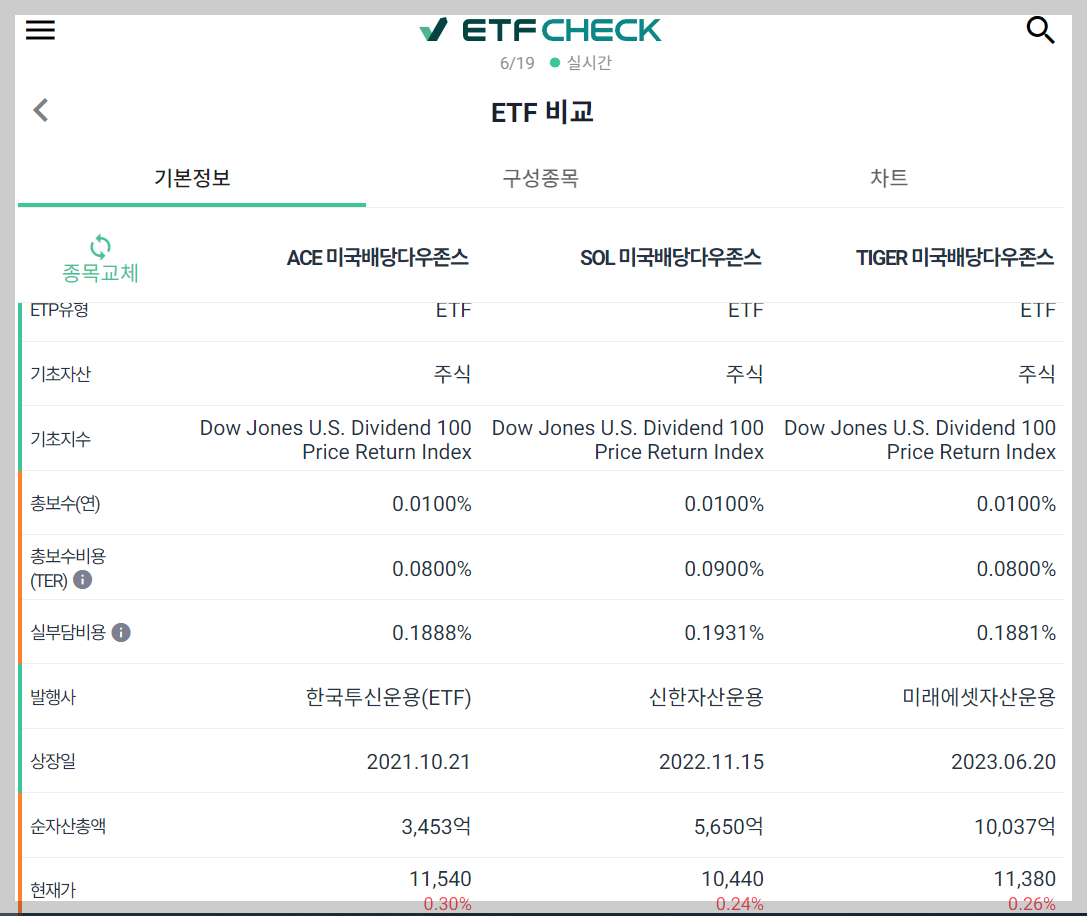
Task: Click net assets value 10,037억
Action: (1015, 827)
